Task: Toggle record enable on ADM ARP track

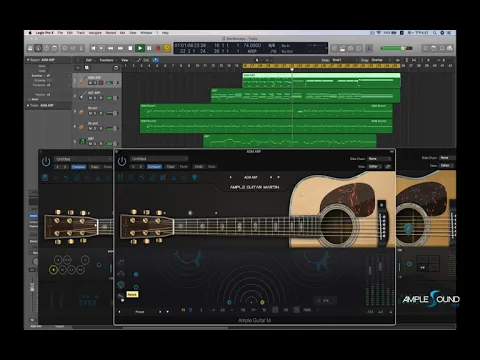Action: click(x=101, y=83)
